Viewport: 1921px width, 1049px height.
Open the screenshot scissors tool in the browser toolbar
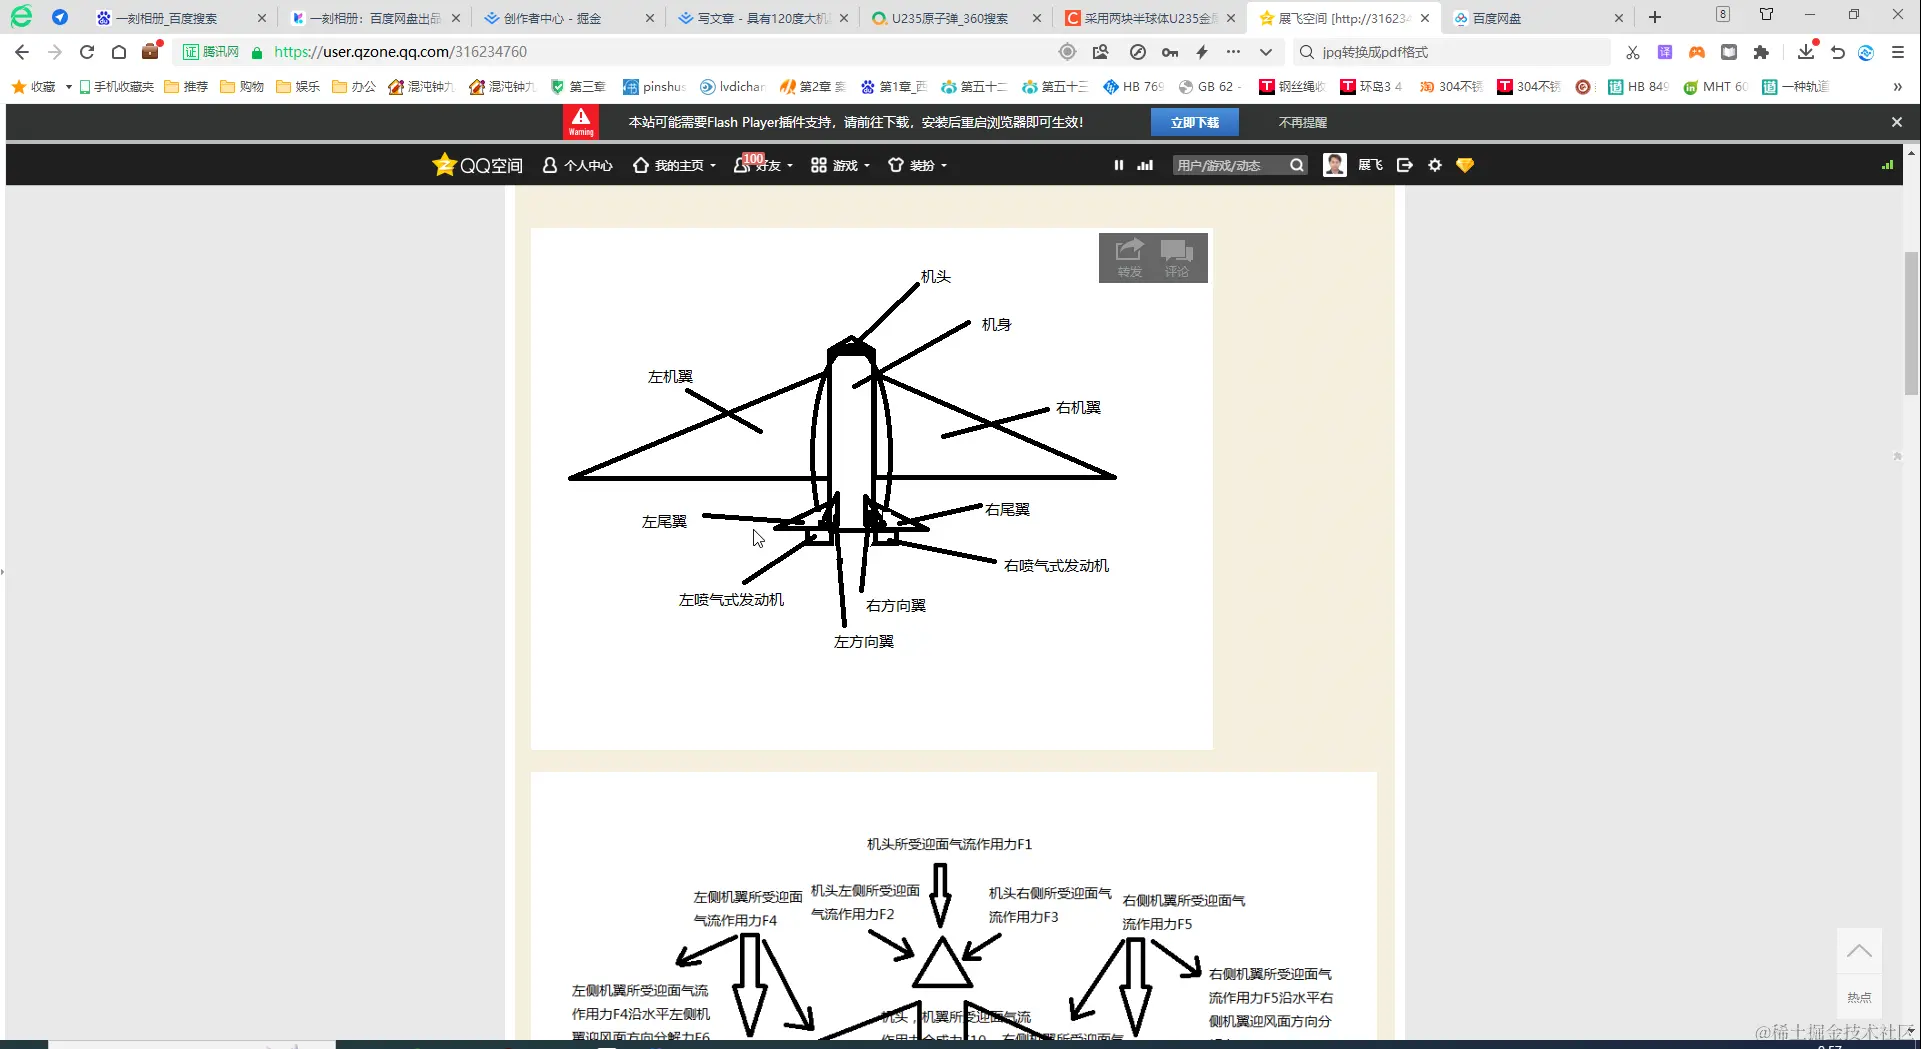click(1632, 52)
